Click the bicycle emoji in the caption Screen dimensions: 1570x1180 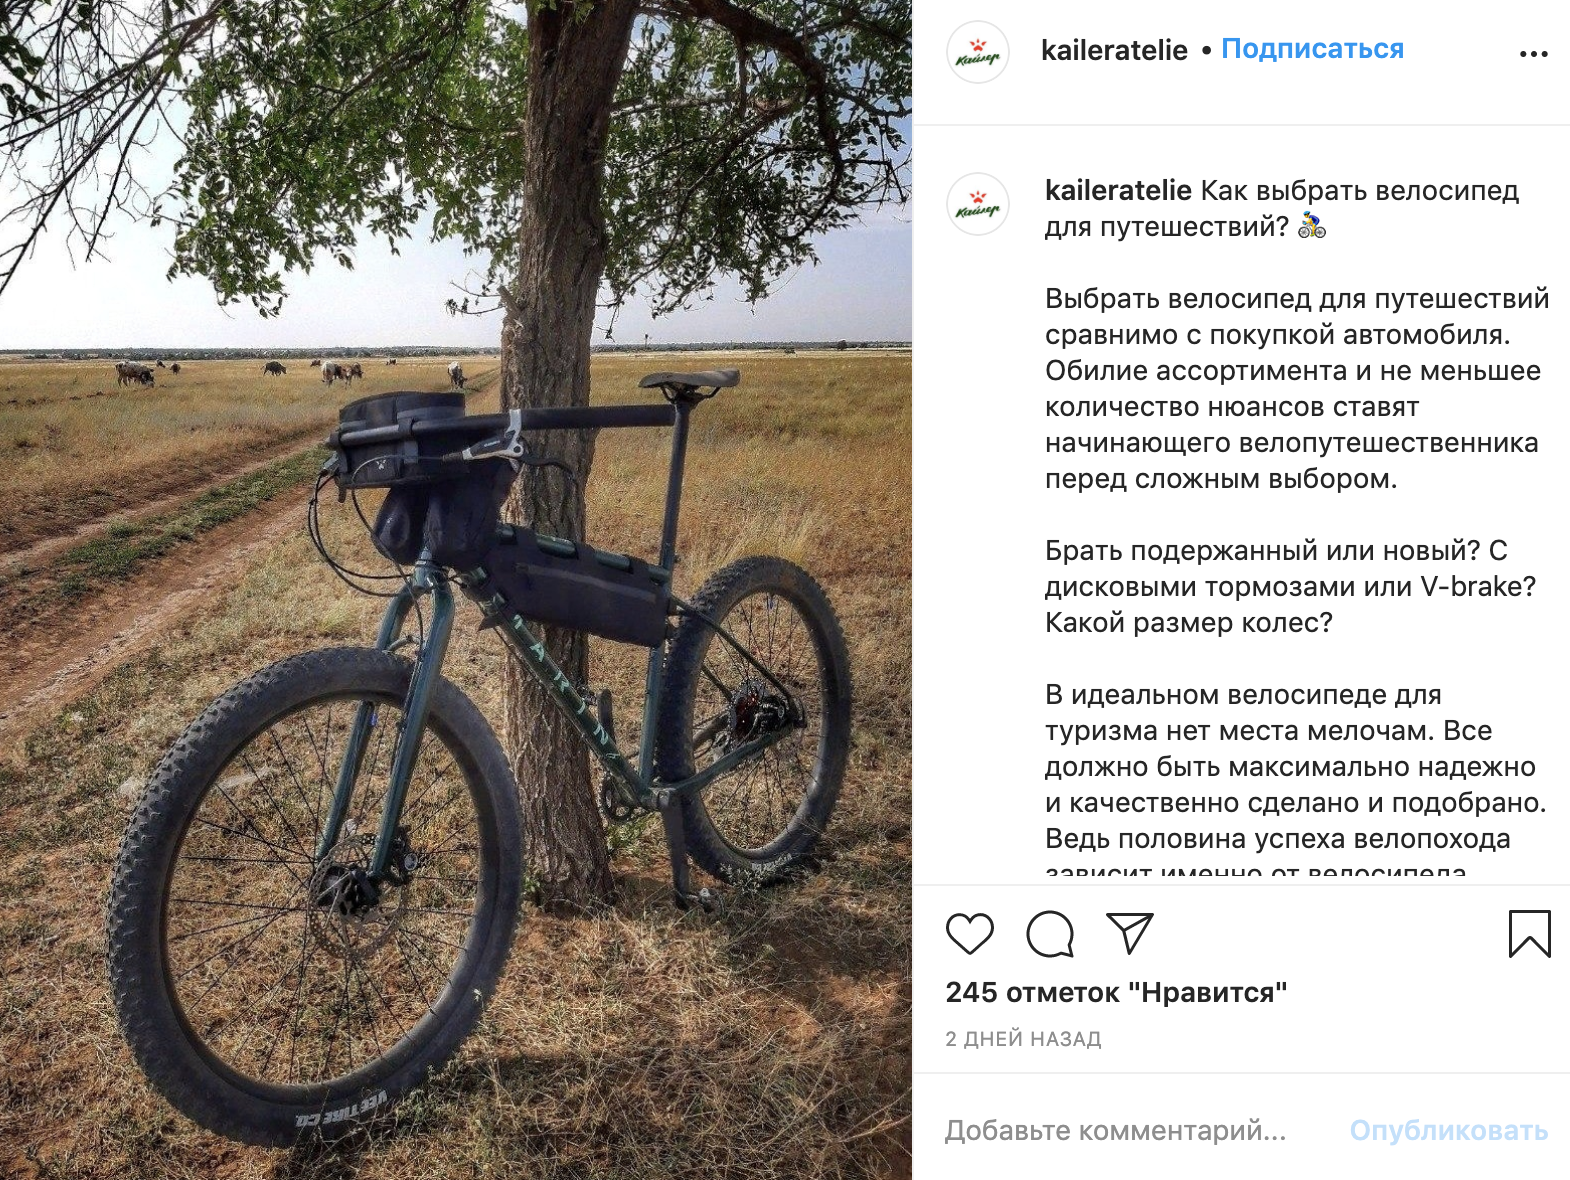click(1312, 227)
